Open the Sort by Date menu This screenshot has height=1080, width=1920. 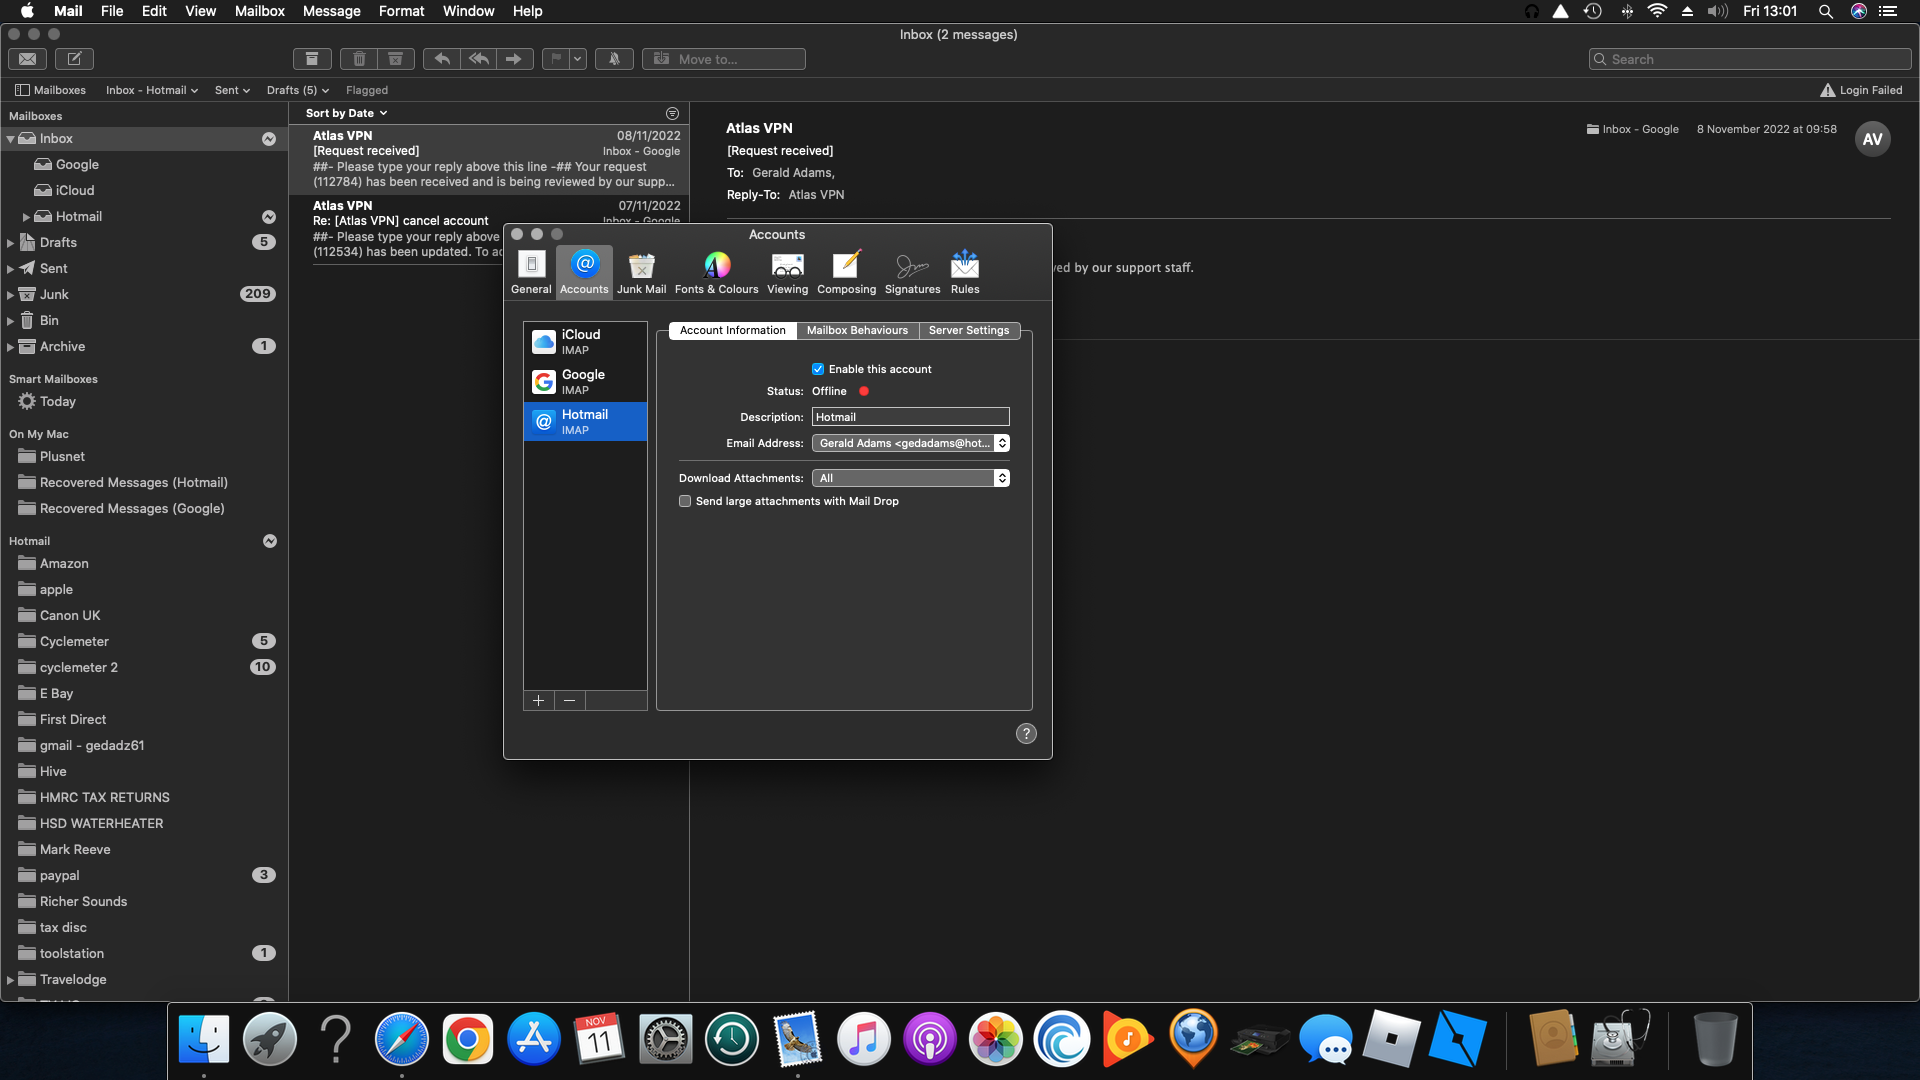point(346,113)
